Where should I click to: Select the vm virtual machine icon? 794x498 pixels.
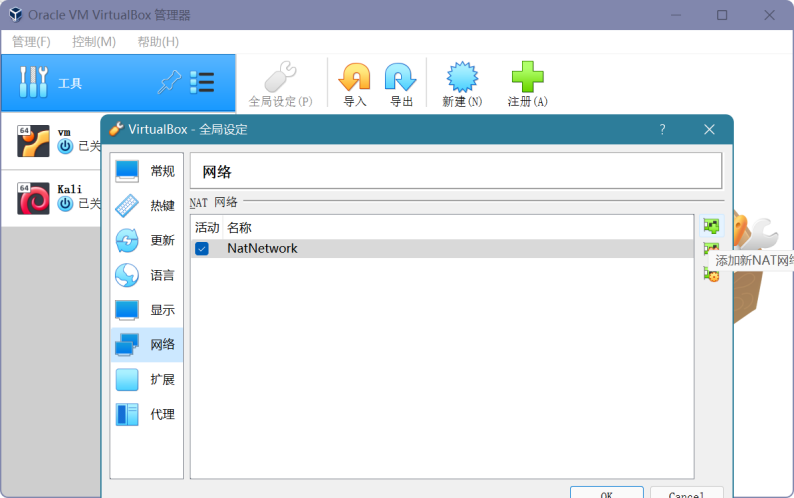tap(33, 141)
